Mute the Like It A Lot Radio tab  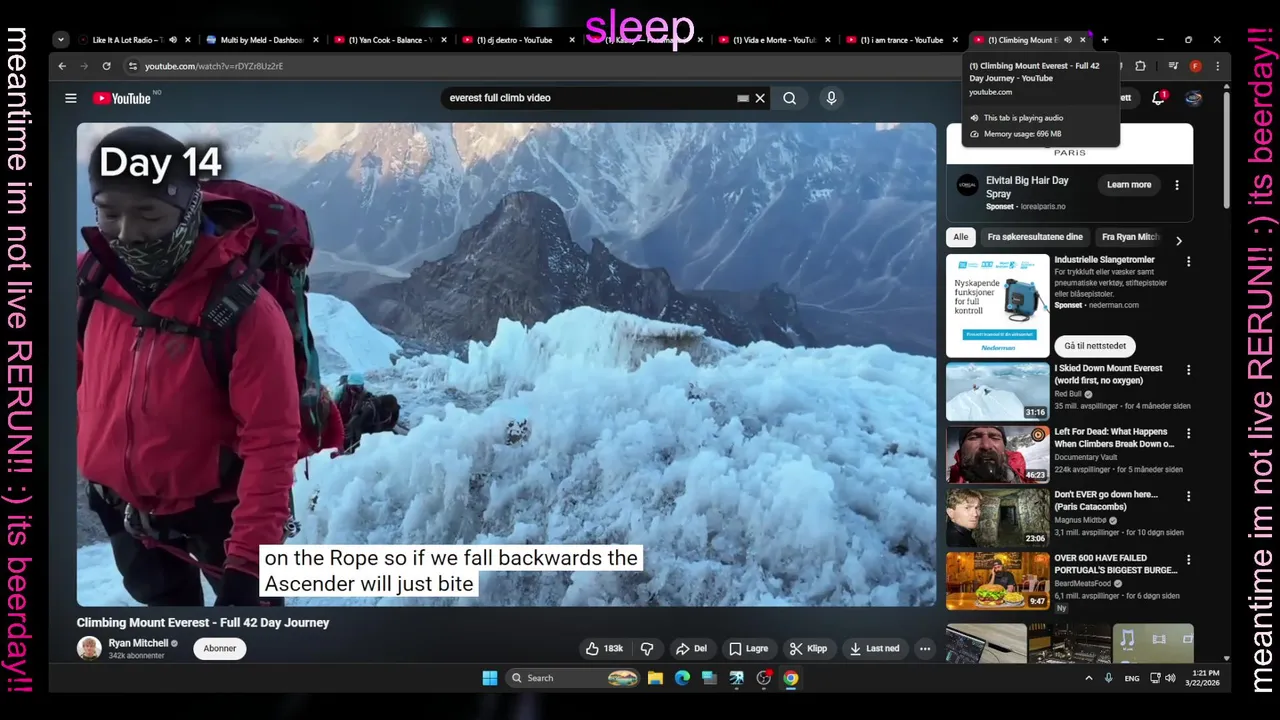(173, 40)
